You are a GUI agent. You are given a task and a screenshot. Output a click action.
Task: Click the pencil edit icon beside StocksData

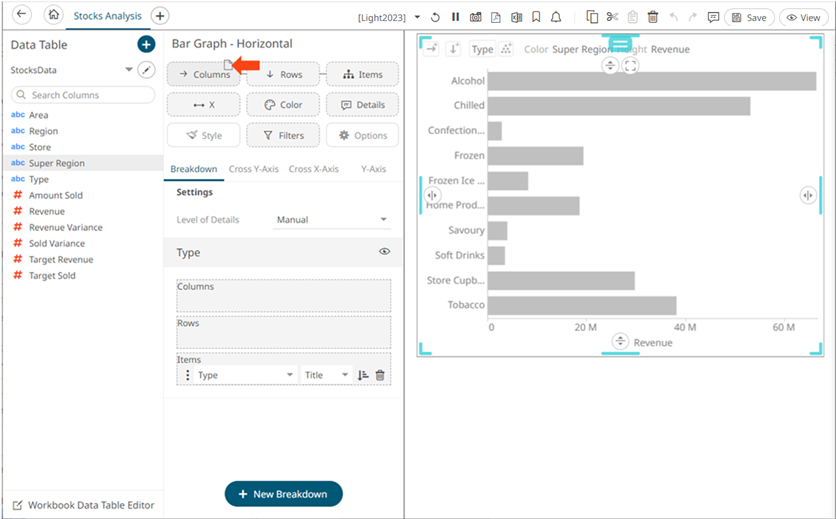[147, 70]
